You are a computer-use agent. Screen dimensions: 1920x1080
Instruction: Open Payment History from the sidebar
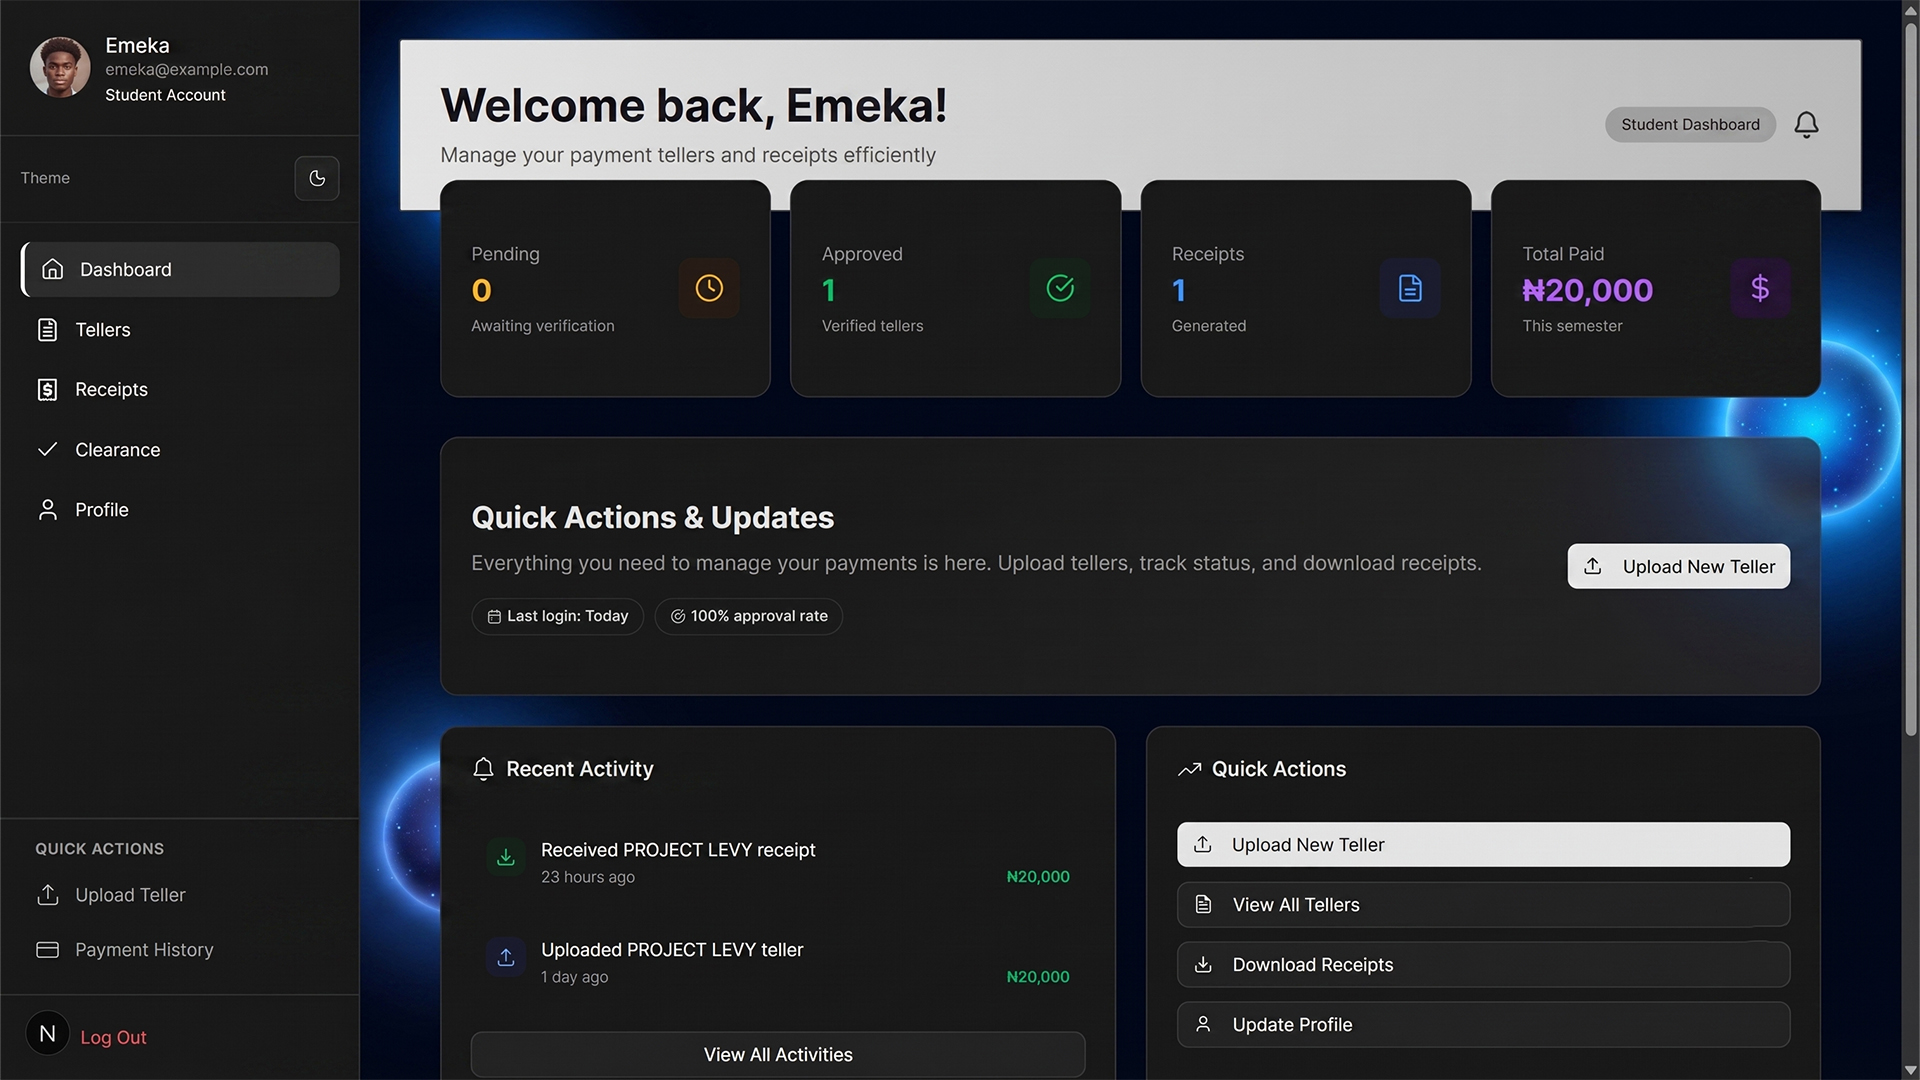tap(125, 950)
